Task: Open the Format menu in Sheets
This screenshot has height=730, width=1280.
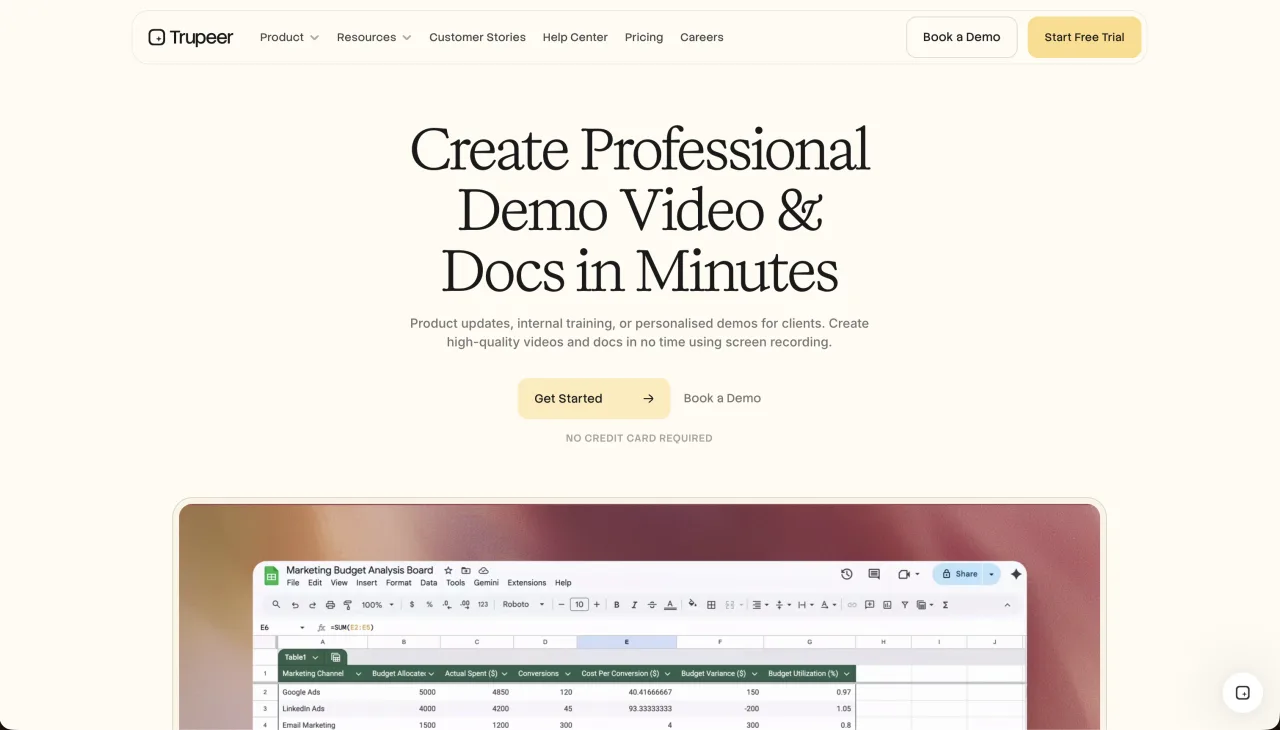Action: pyautogui.click(x=398, y=583)
